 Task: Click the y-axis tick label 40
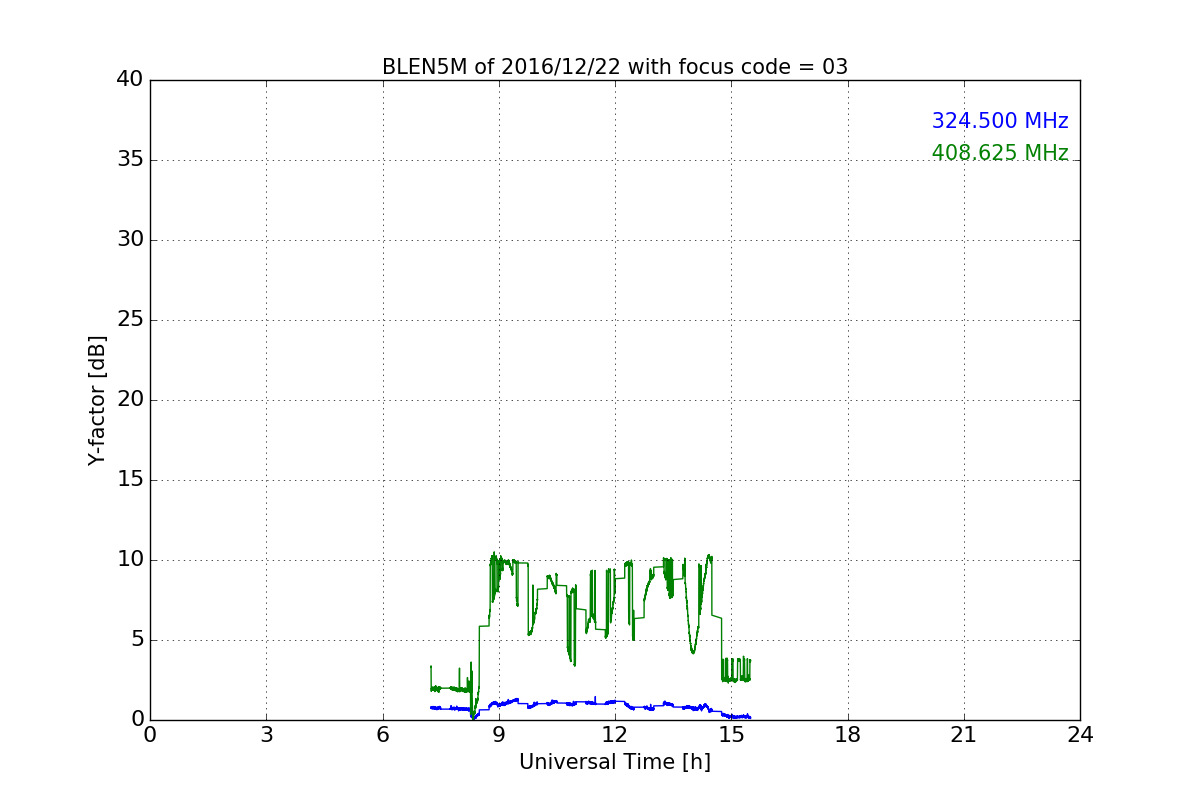click(130, 80)
